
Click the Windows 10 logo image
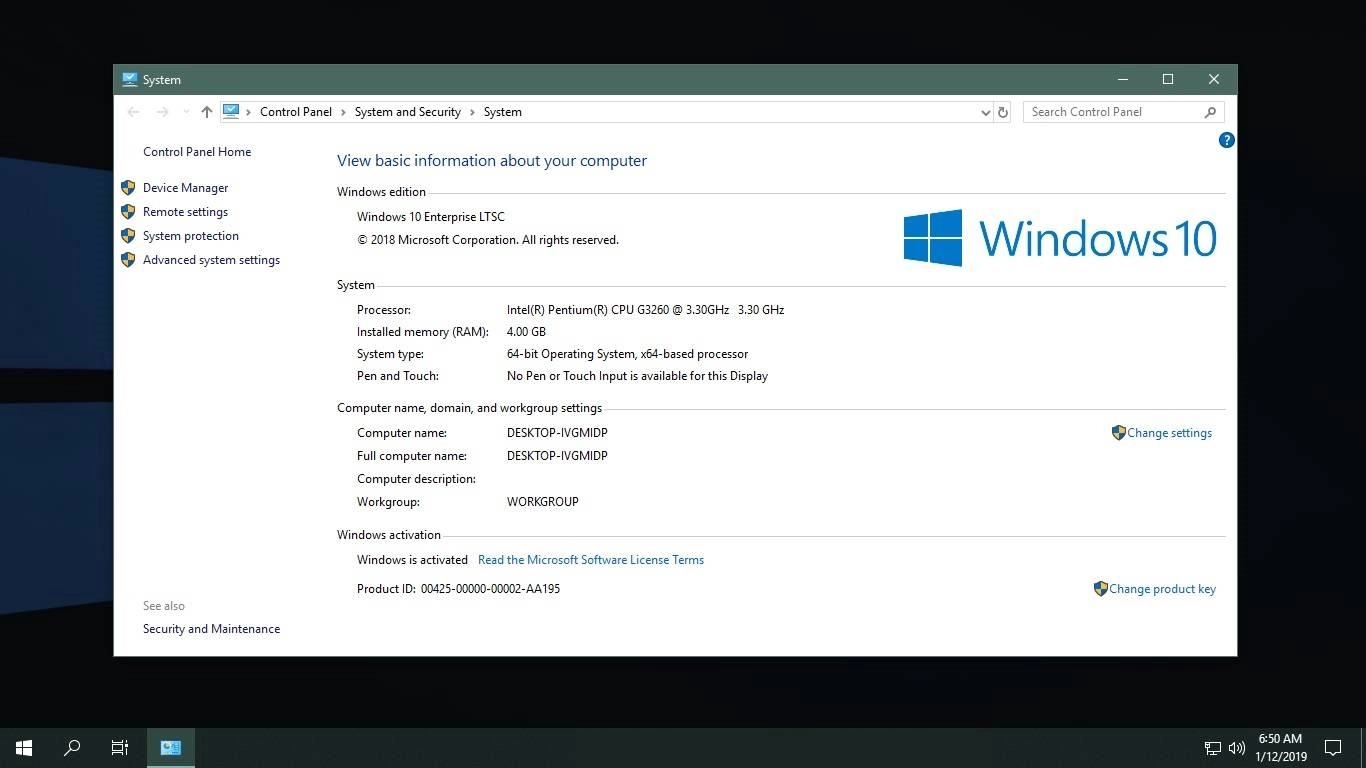pyautogui.click(x=1060, y=238)
